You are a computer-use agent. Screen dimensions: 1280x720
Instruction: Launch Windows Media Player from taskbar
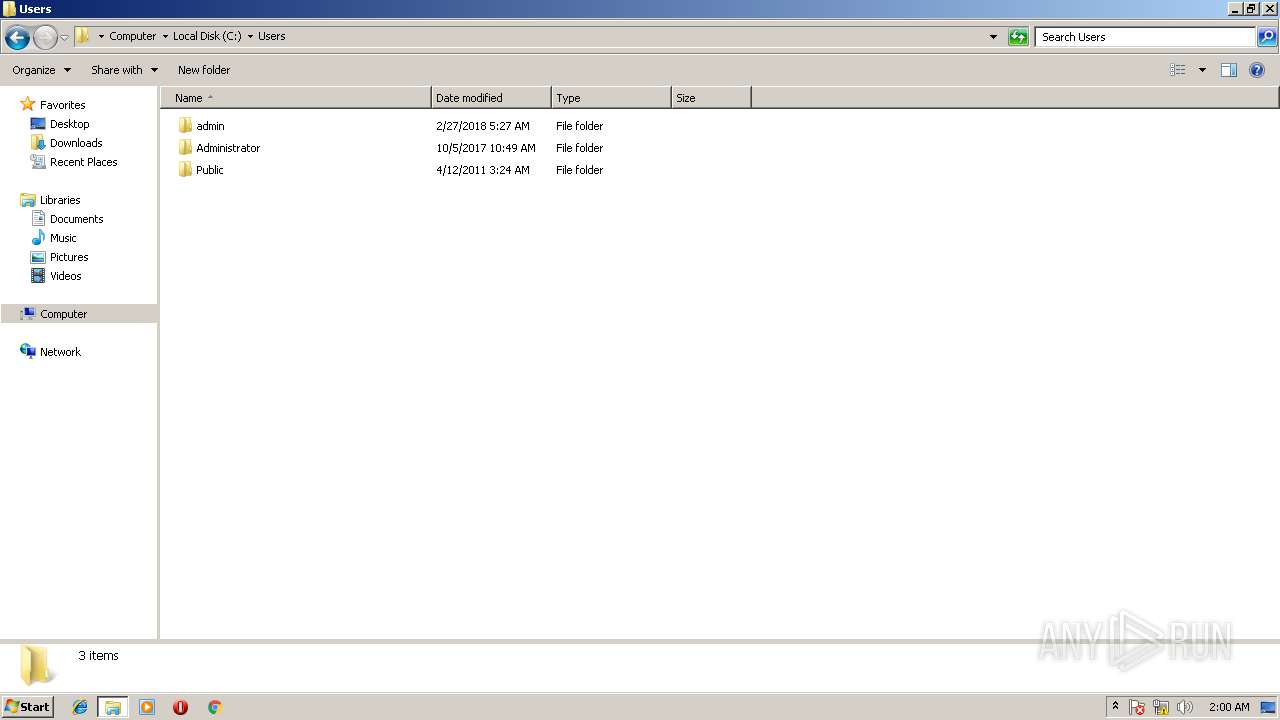tap(147, 707)
